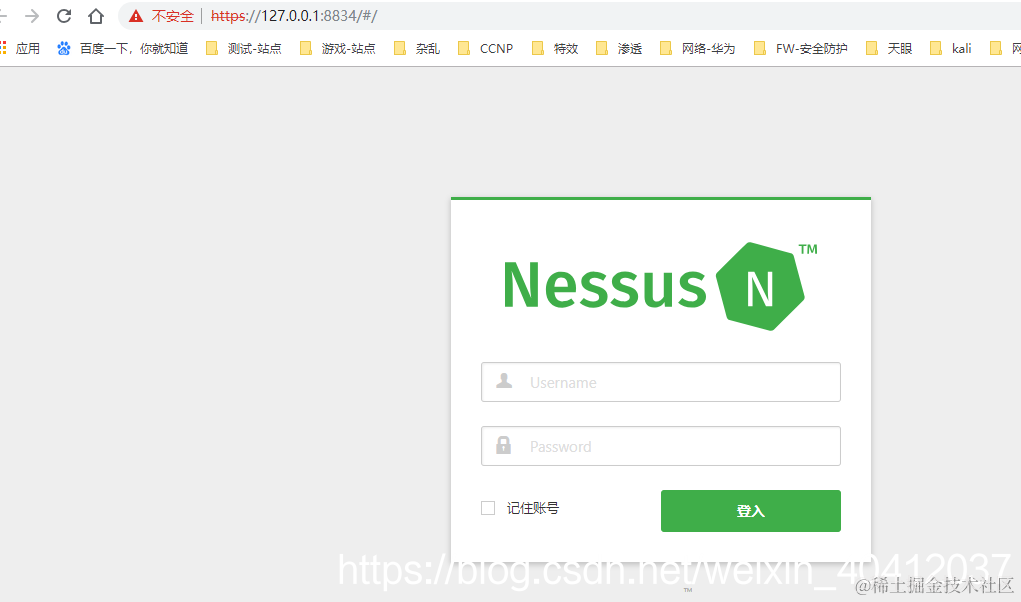
Task: Click the user silhouette icon in Username field
Action: 504,381
